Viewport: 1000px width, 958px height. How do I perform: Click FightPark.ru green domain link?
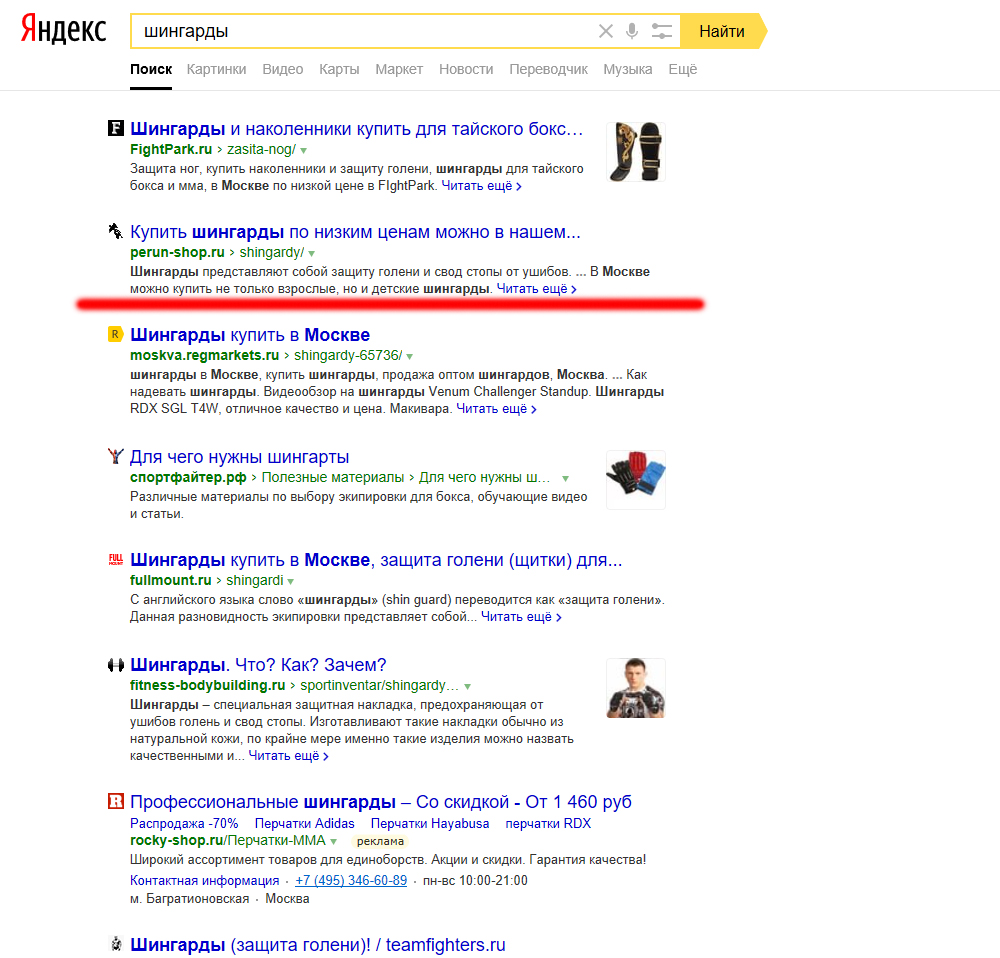(x=171, y=149)
